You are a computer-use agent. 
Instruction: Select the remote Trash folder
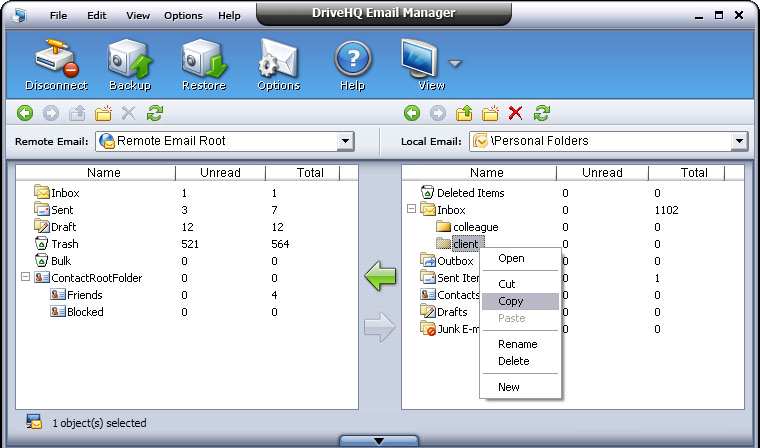click(x=64, y=244)
